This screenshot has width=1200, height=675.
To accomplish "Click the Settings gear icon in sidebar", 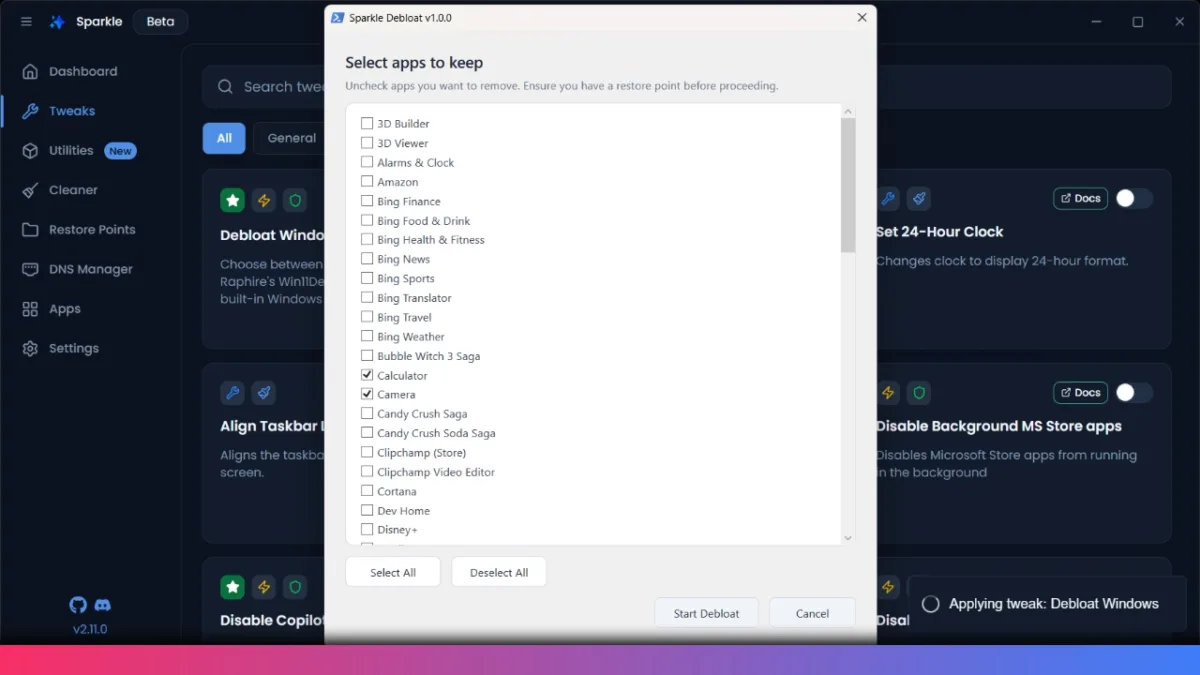I will pyautogui.click(x=30, y=348).
